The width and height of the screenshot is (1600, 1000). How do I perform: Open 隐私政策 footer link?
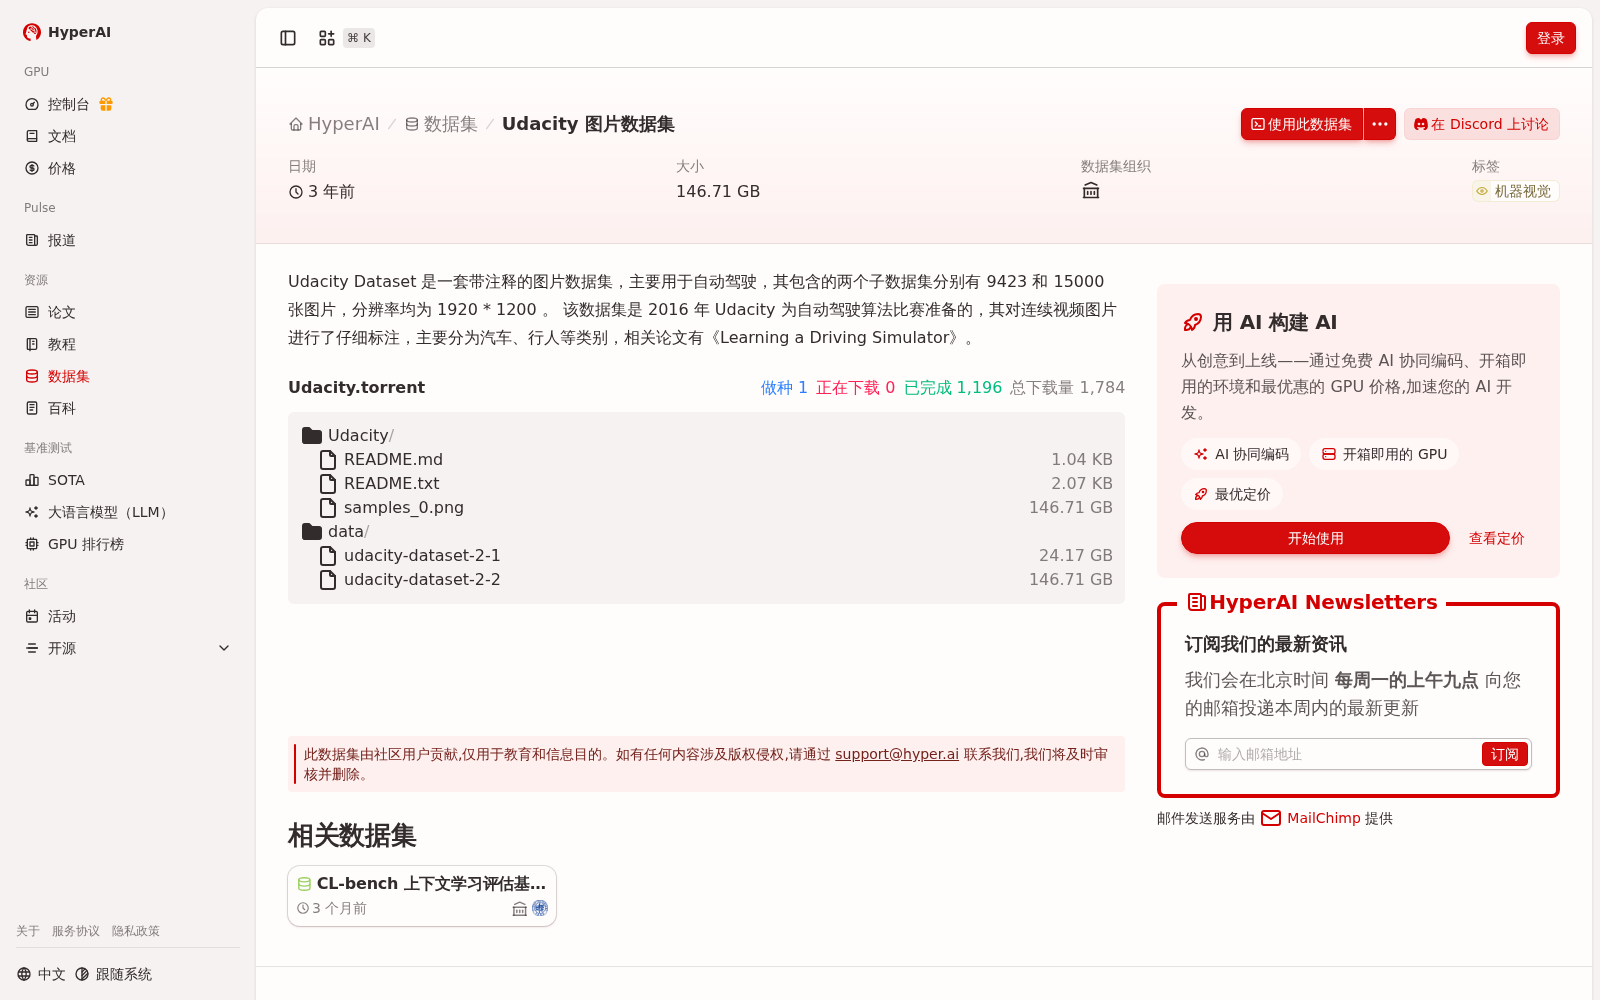pyautogui.click(x=136, y=931)
